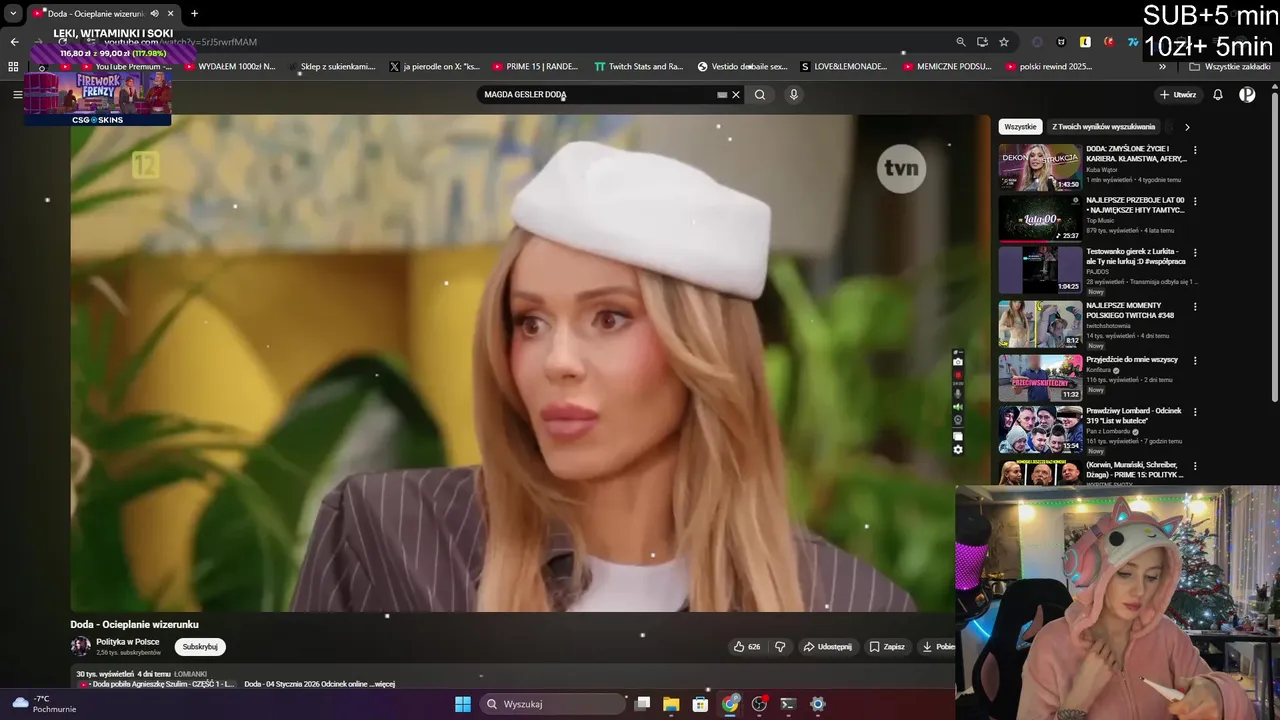The image size is (1280, 720).
Task: Toggle the speaker audio in overlay toolbar
Action: pos(958,407)
